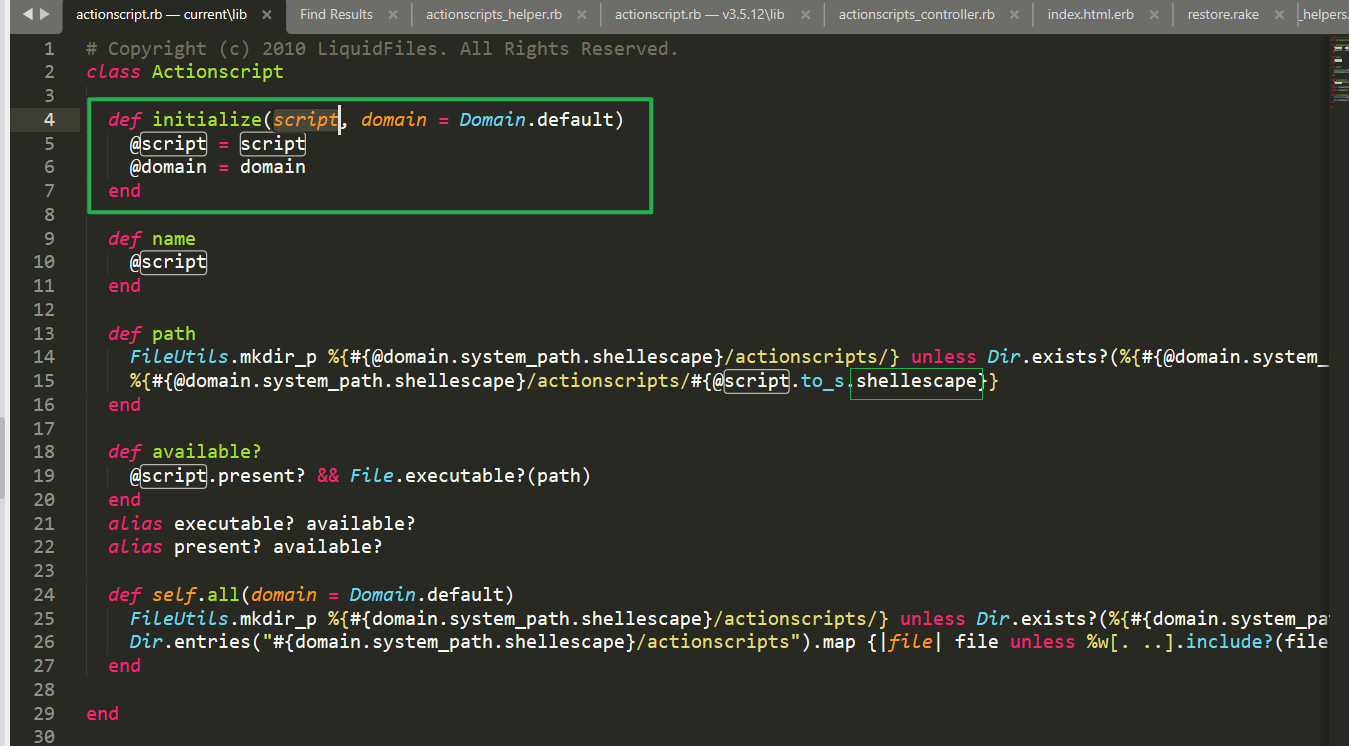Click the minimap code preview

(1338, 72)
